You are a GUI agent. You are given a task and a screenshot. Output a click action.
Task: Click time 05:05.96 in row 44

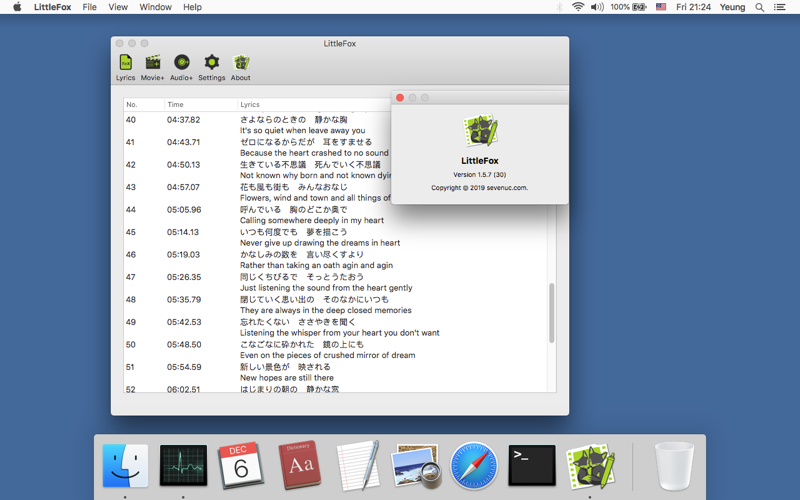184,210
